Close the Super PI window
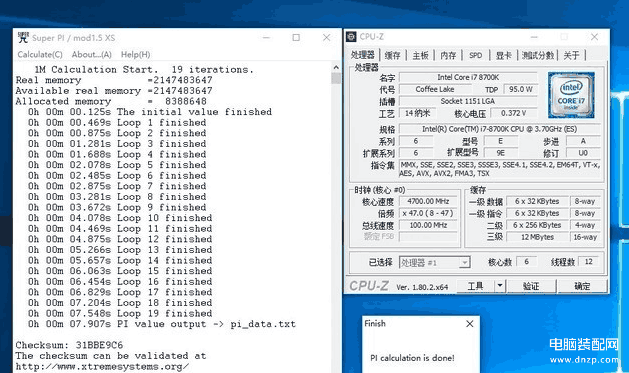 [x=327, y=38]
